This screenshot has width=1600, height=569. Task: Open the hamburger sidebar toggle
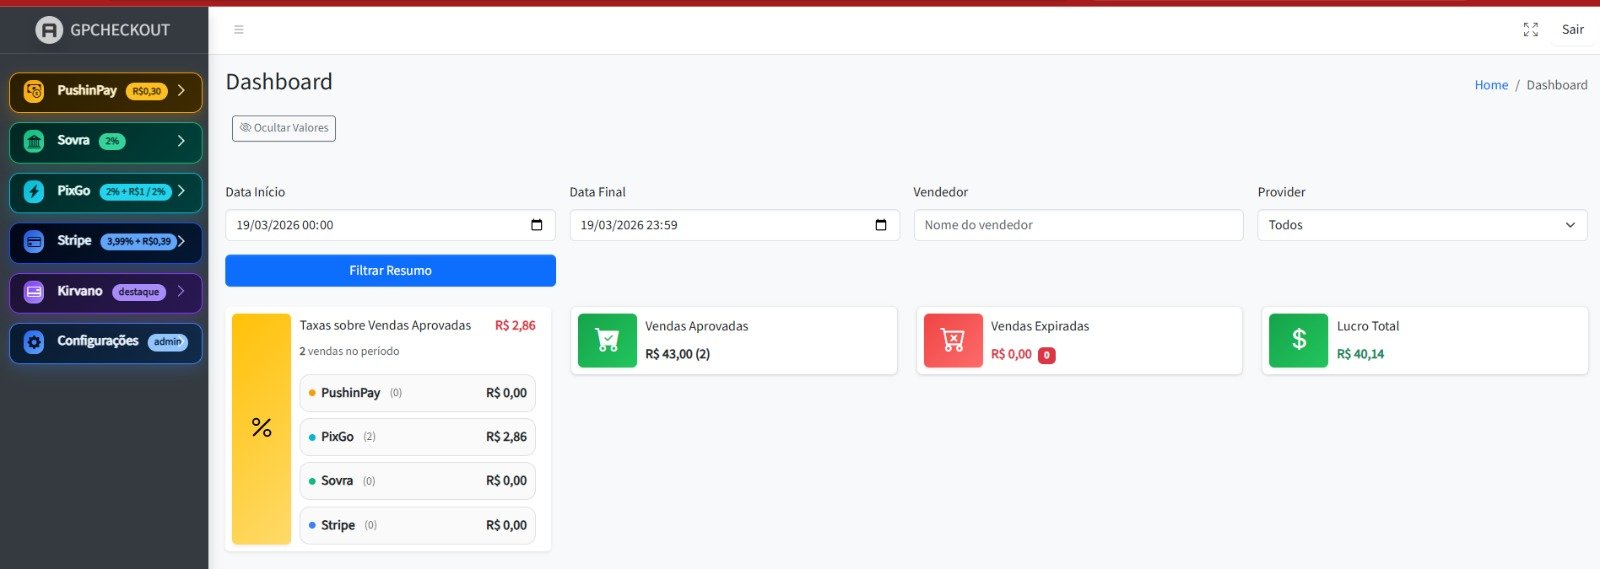(239, 30)
